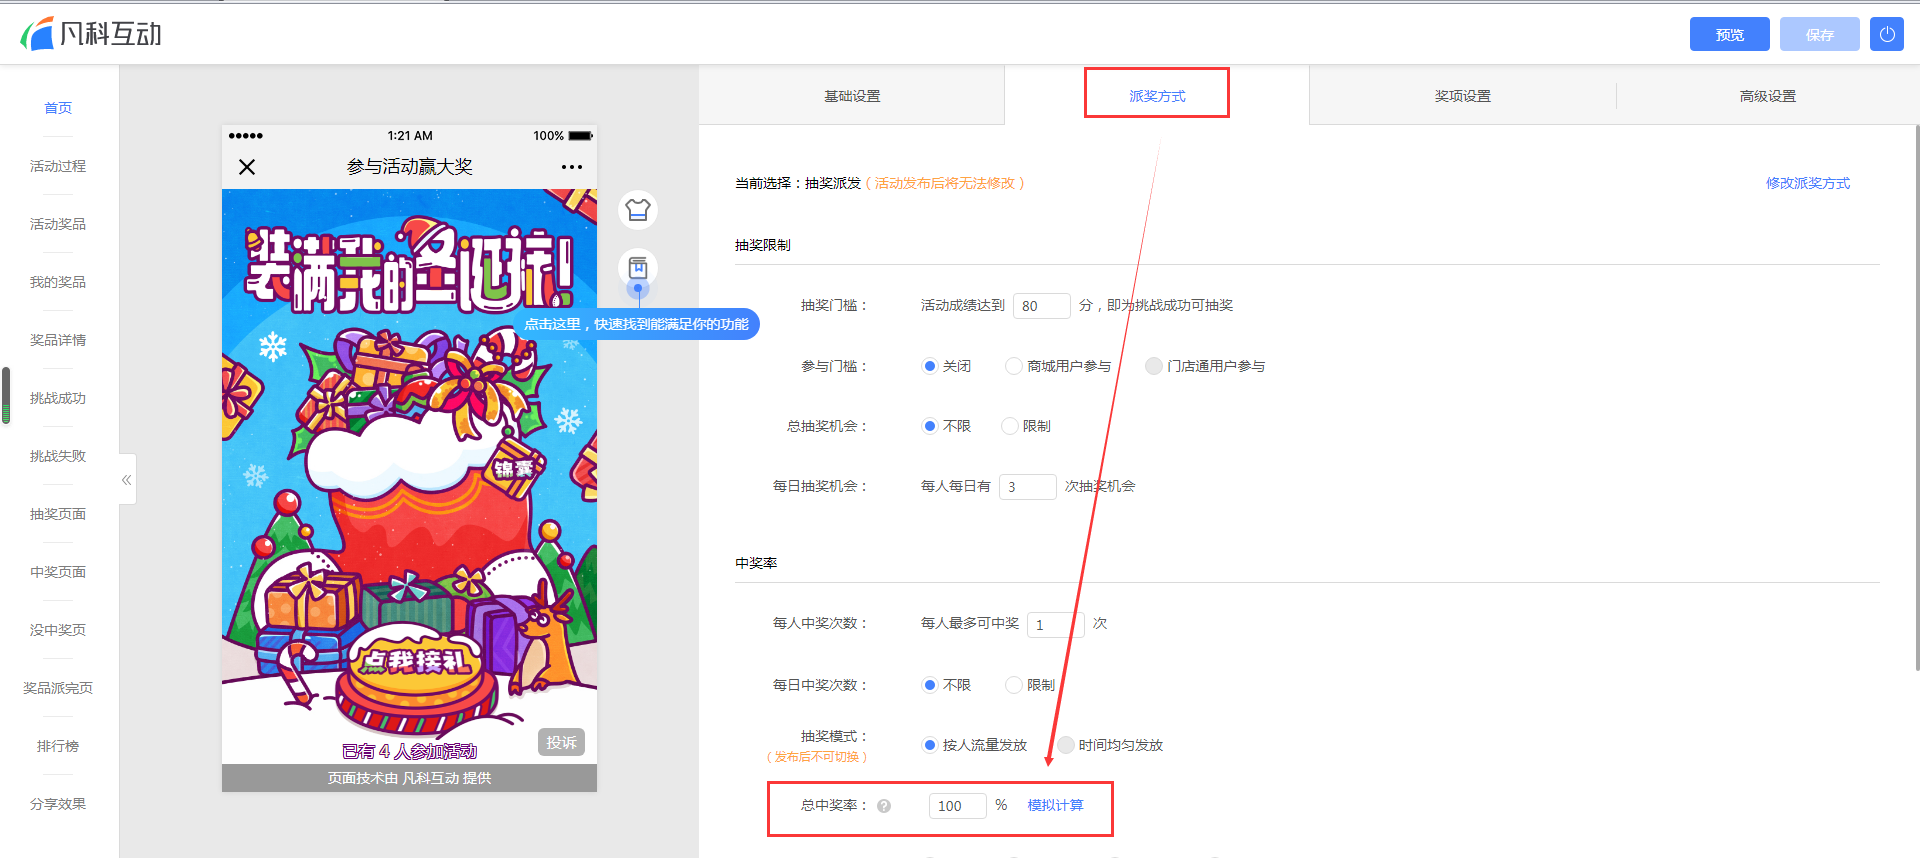Screen dimensions: 1920x858
Task: Open 首页 in the left sidebar
Action: tap(58, 108)
